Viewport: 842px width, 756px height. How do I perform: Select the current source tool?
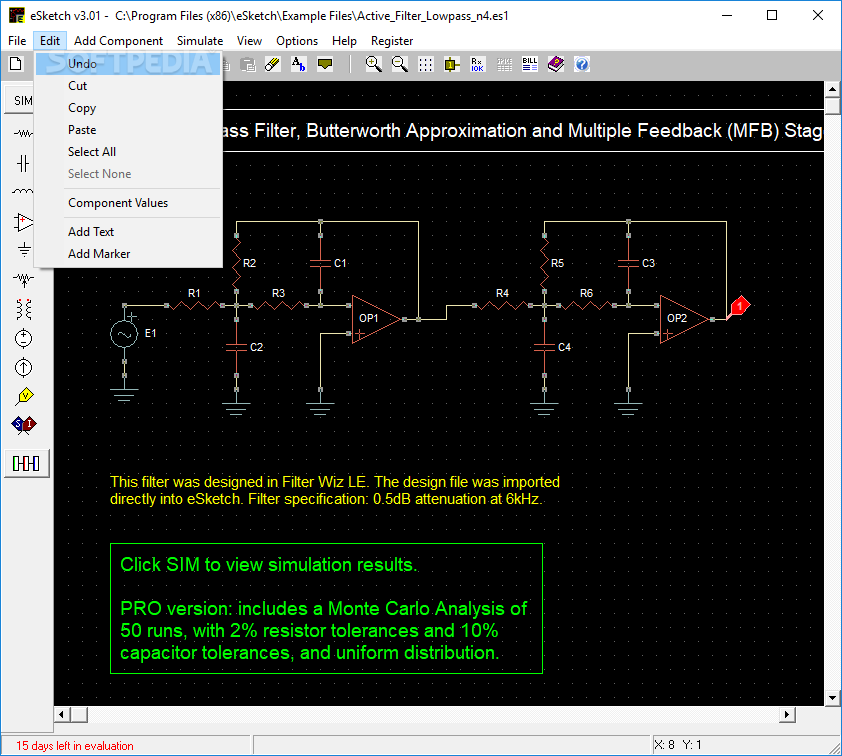pos(24,367)
